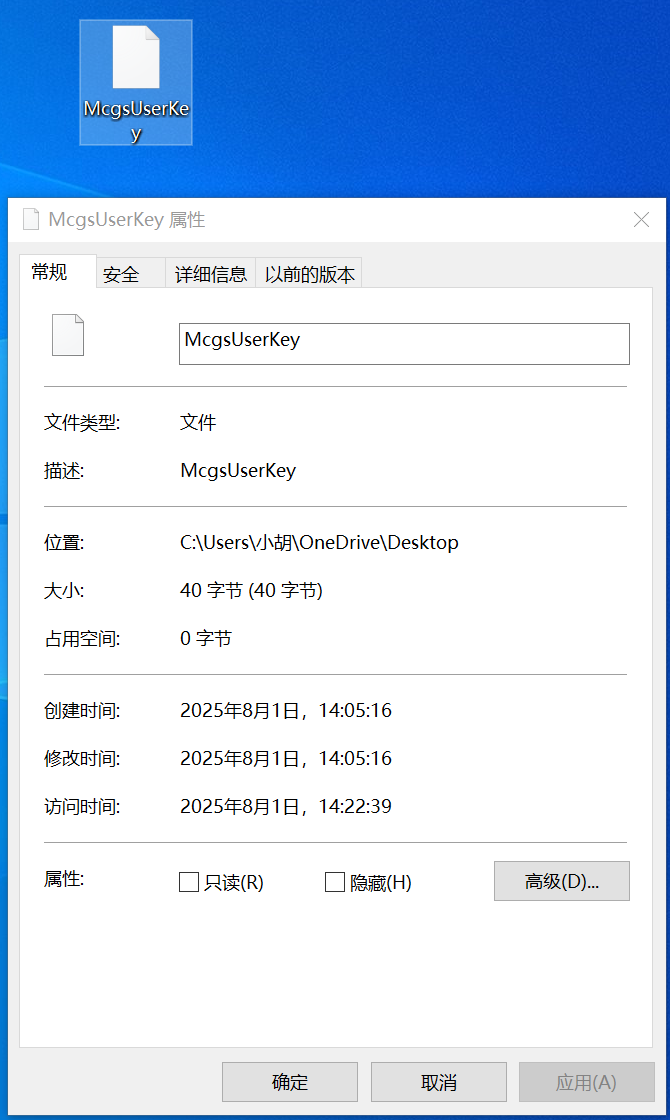Click the McgsUserKey file name text box

click(x=404, y=343)
